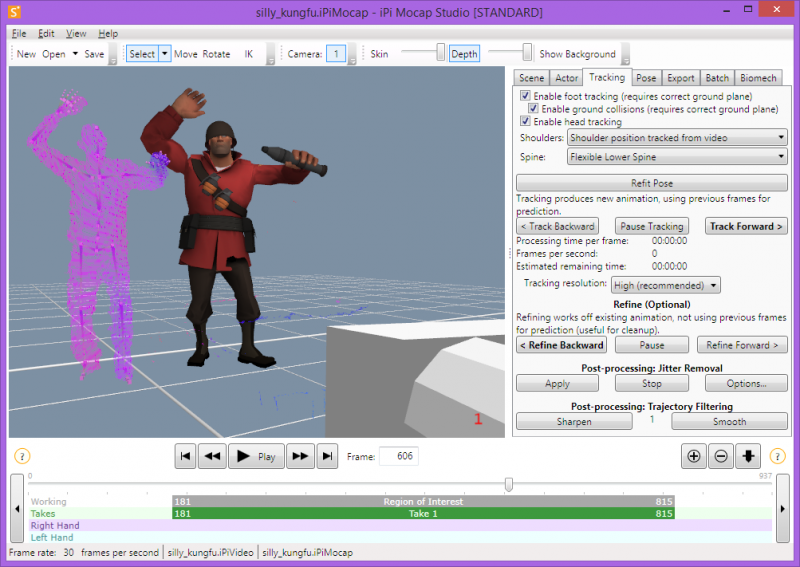800x567 pixels.
Task: Apply jitter removal
Action: coord(557,383)
